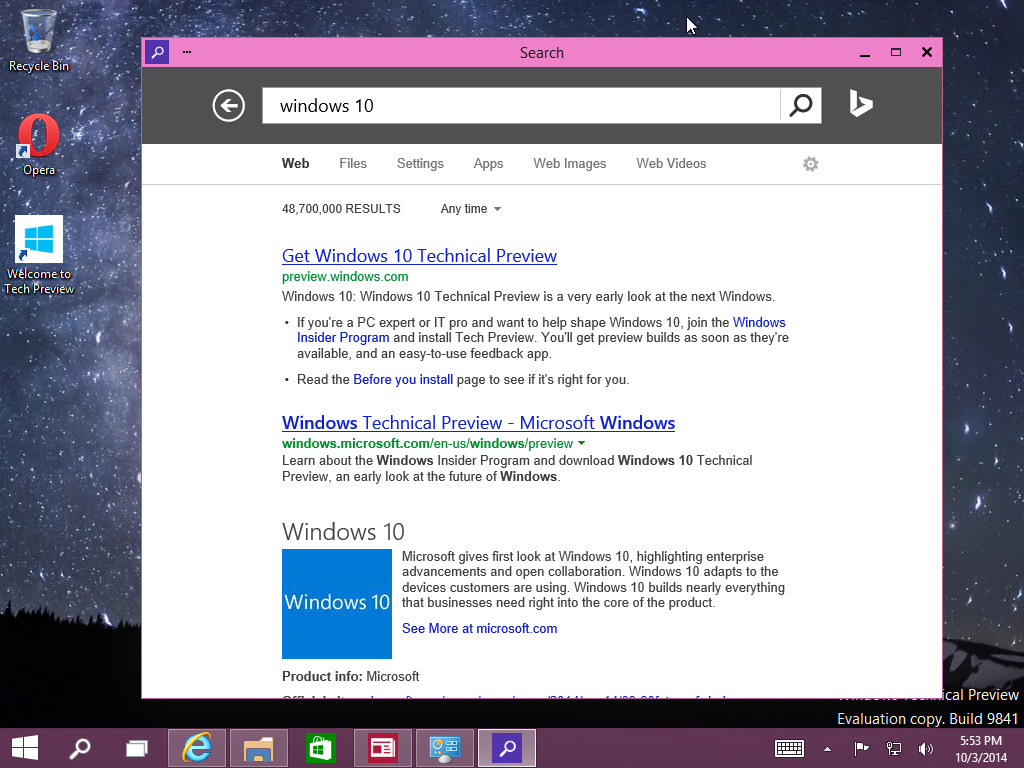Image resolution: width=1024 pixels, height=768 pixels.
Task: Expand the arrow beside windows.microsoft.com URL
Action: coord(581,443)
